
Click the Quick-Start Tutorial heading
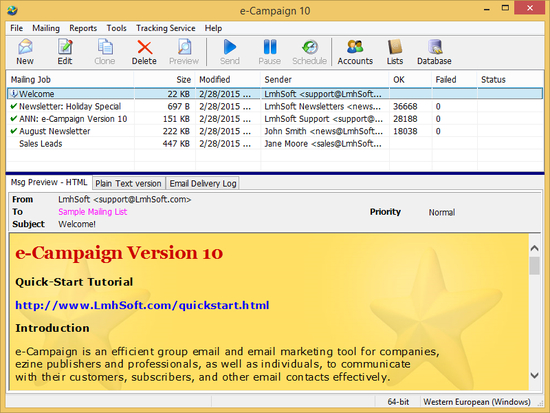tap(74, 282)
